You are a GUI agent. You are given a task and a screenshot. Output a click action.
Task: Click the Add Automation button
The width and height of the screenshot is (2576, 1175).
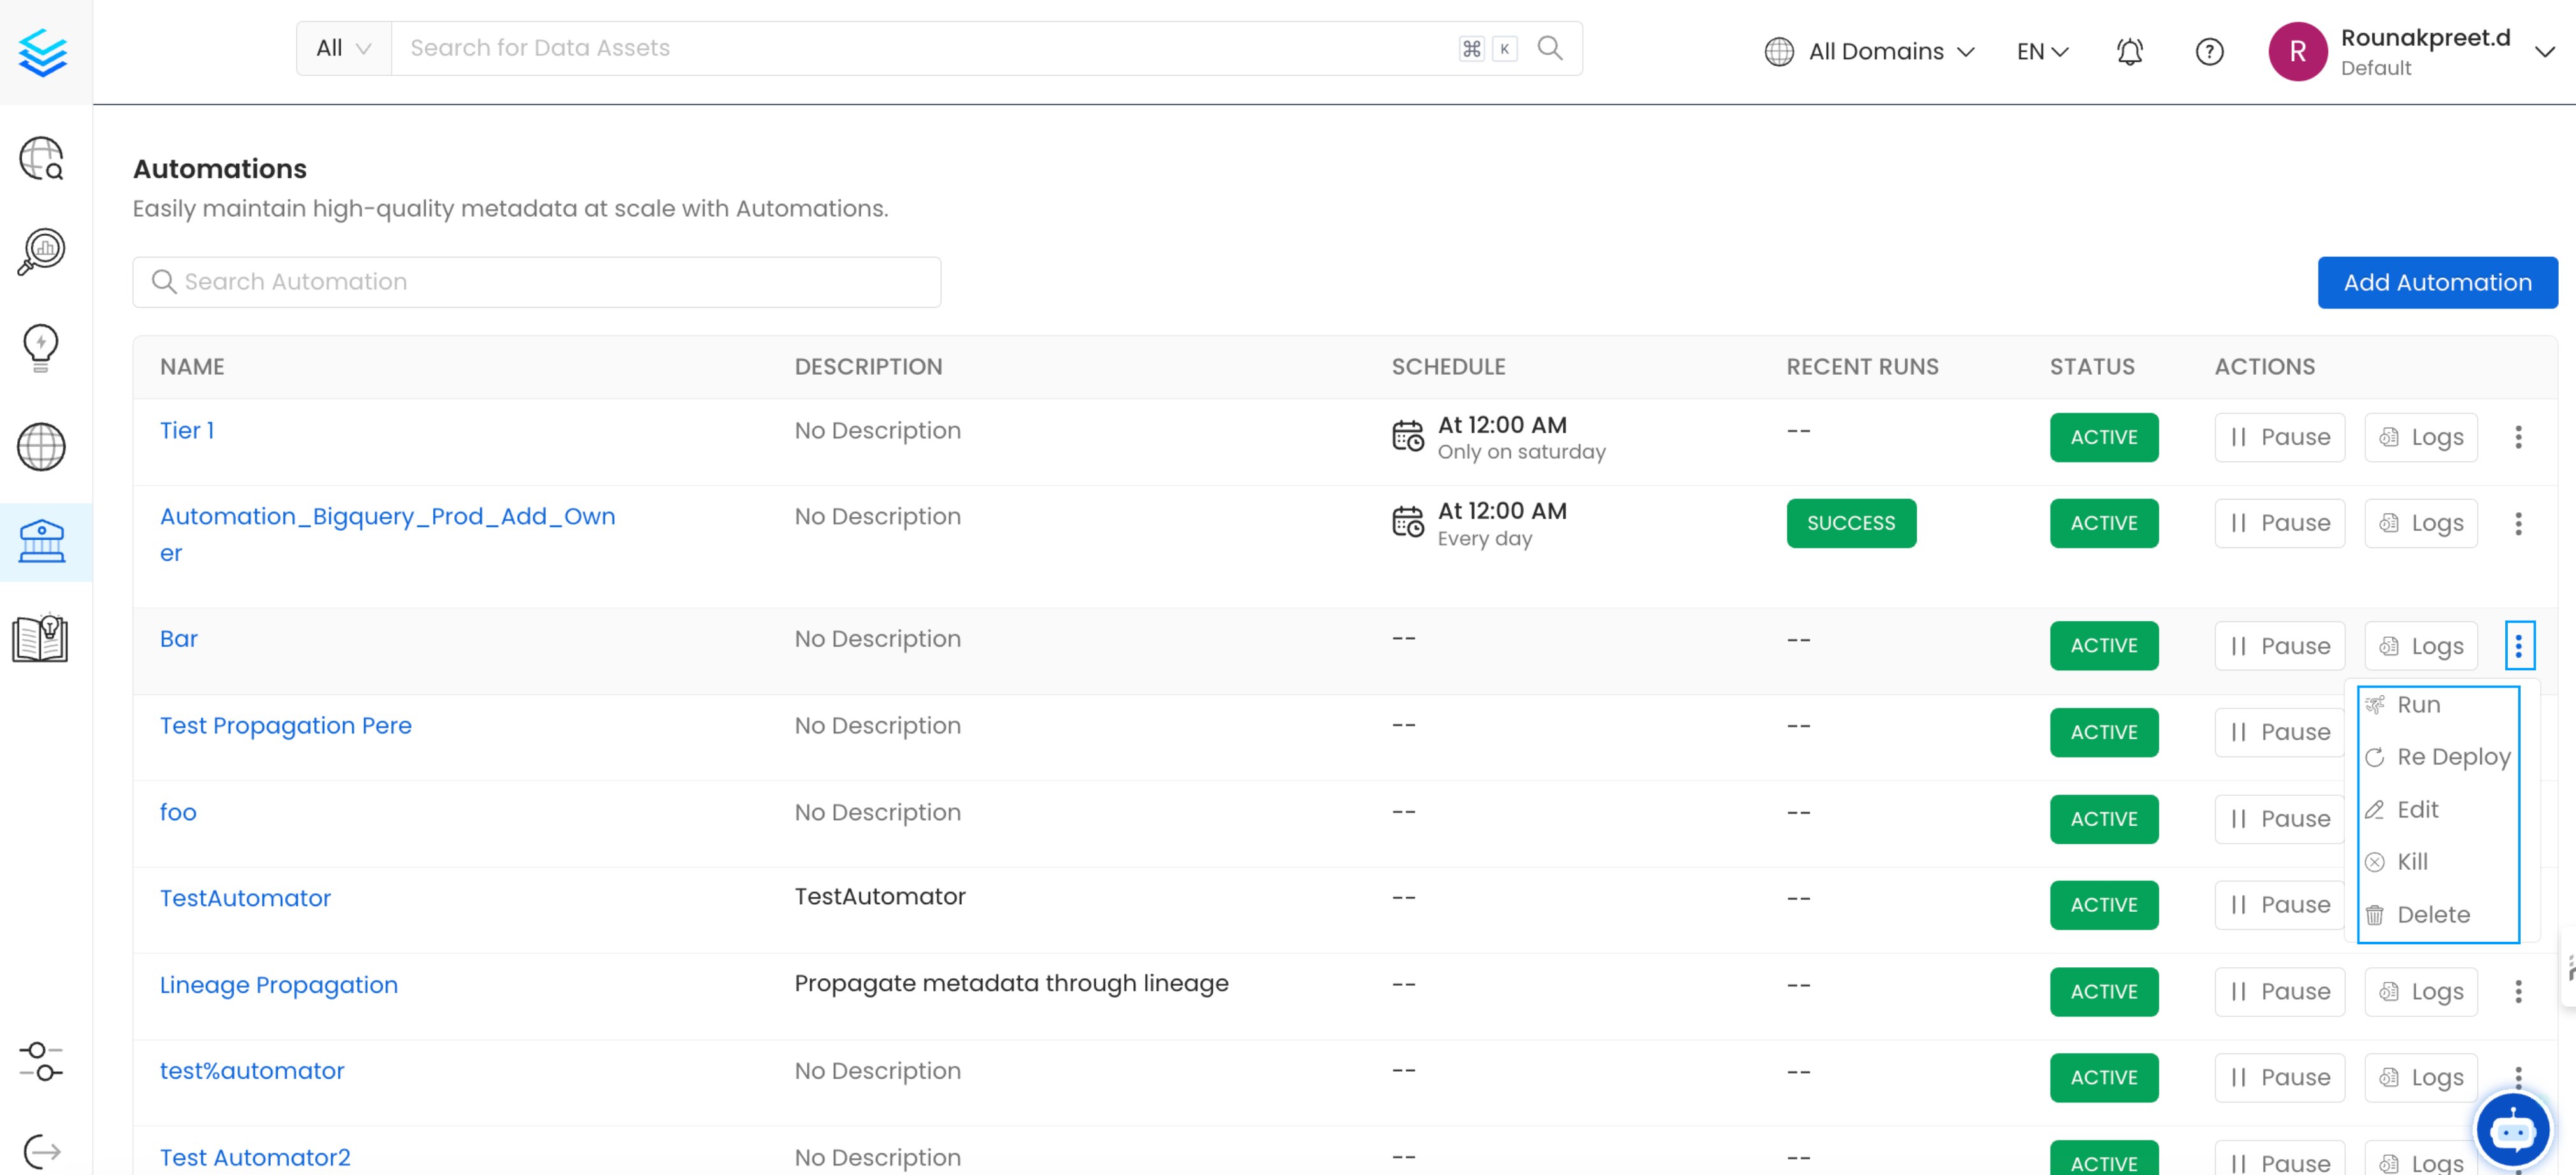click(2438, 282)
